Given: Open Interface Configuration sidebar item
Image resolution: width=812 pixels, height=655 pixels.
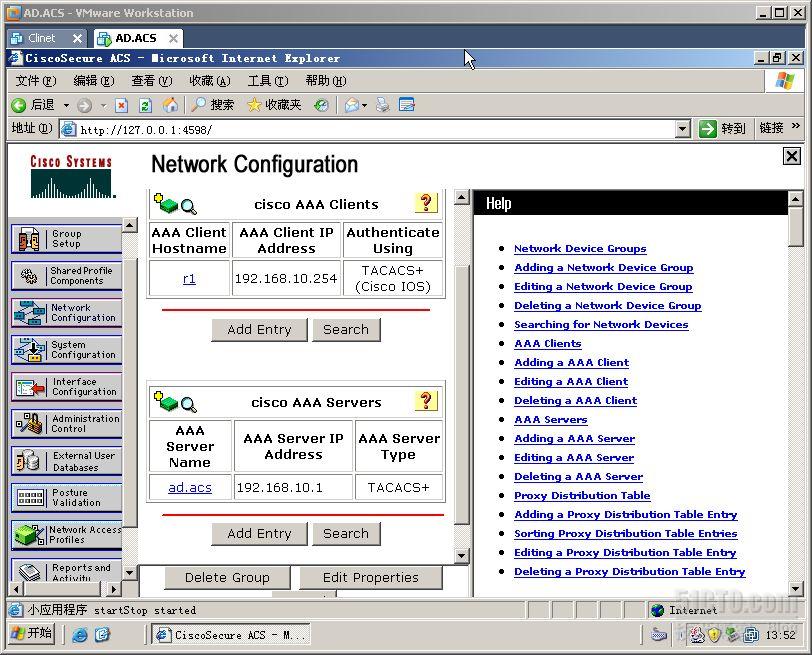Looking at the screenshot, I should point(66,387).
